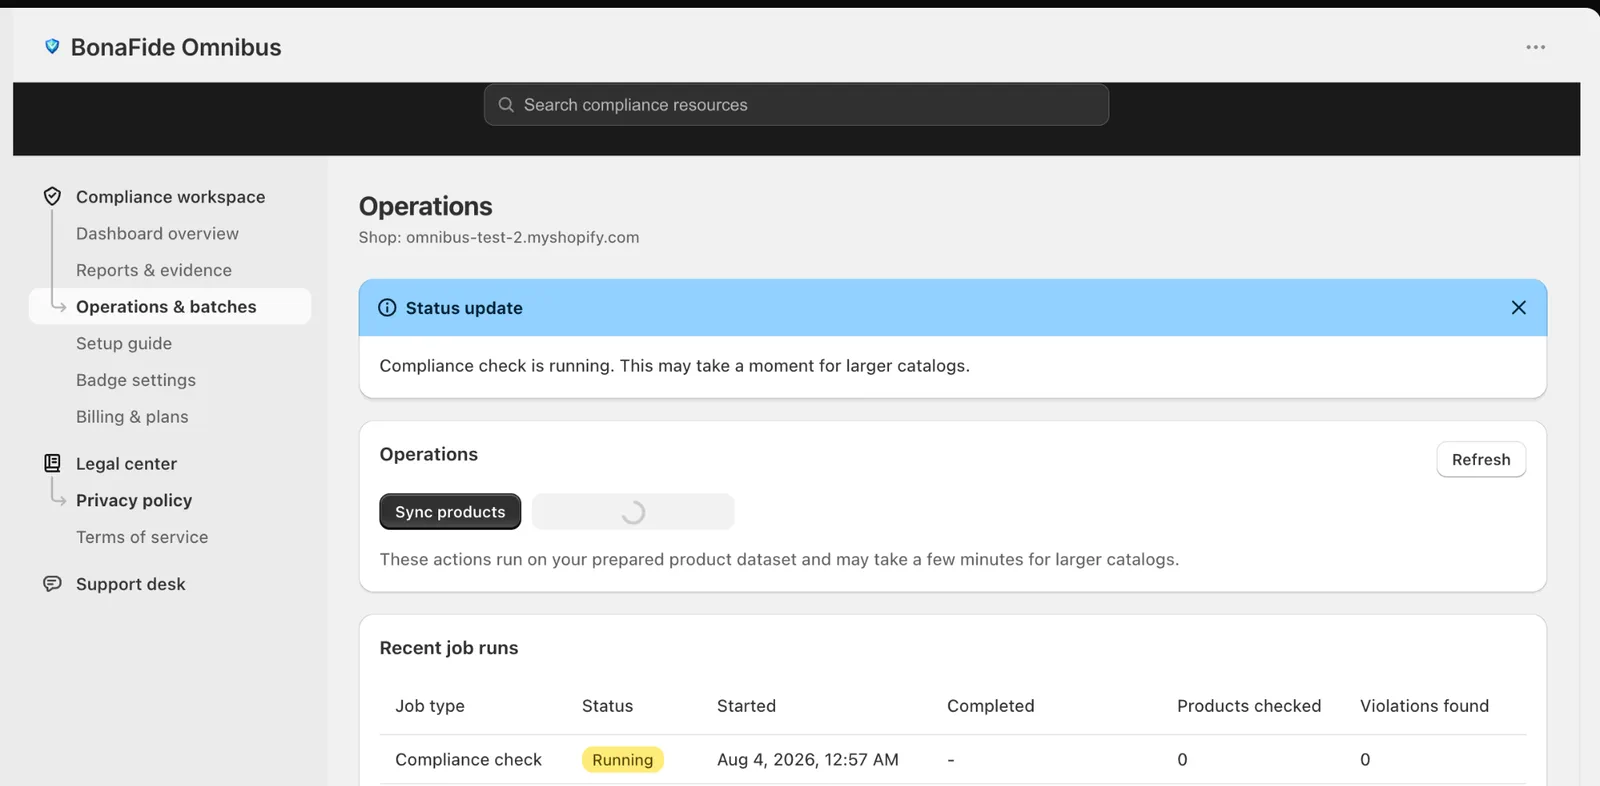Viewport: 1600px width, 786px height.
Task: Click the Status column header
Action: click(607, 705)
